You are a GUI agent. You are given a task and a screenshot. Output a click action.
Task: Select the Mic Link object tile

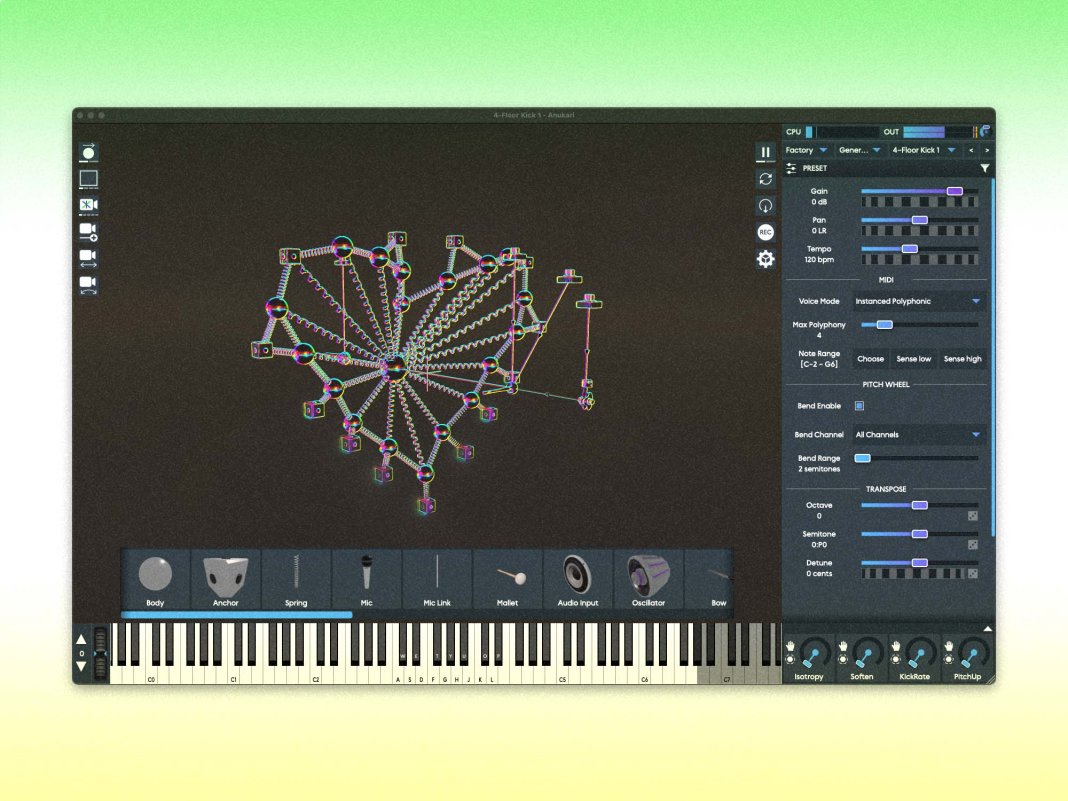437,579
